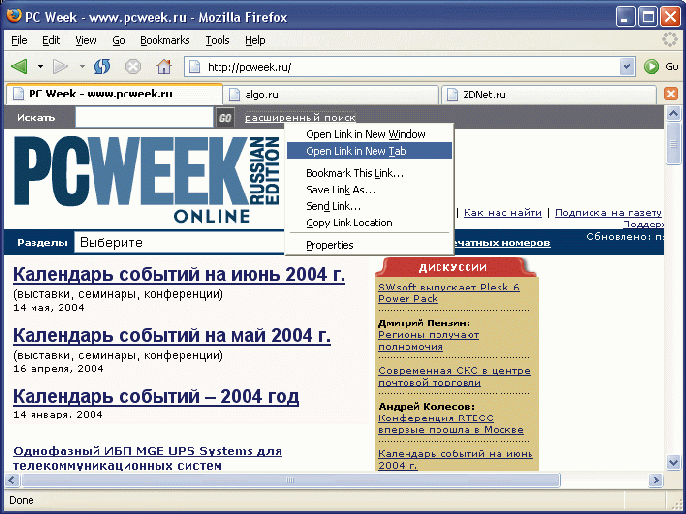Click the horizontal scrollbar right arrow
The width and height of the screenshot is (686, 514).
tap(655, 480)
